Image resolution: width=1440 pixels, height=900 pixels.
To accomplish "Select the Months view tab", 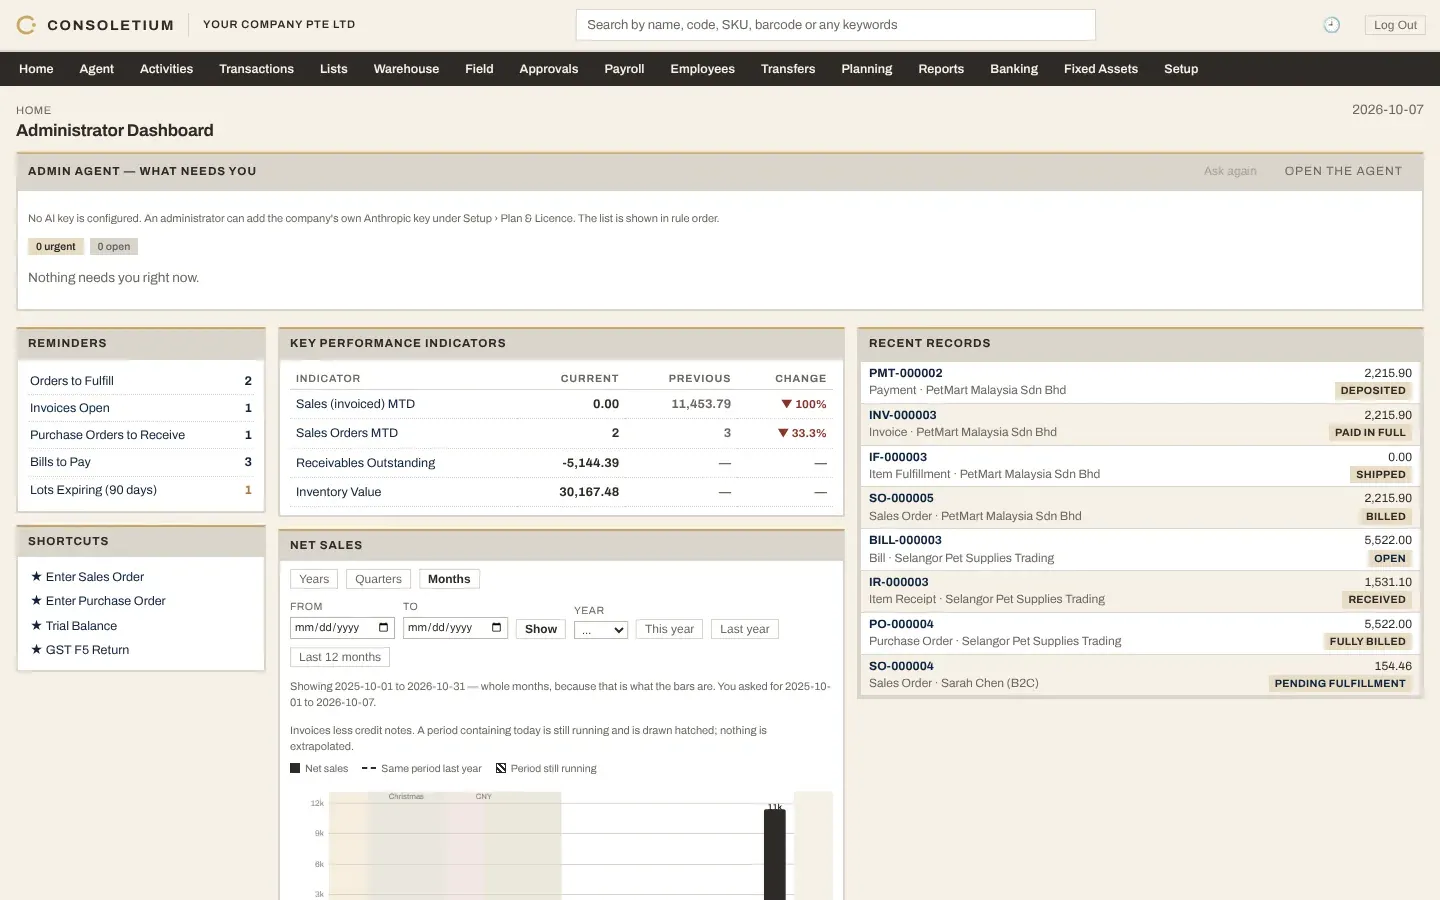I will tap(449, 579).
